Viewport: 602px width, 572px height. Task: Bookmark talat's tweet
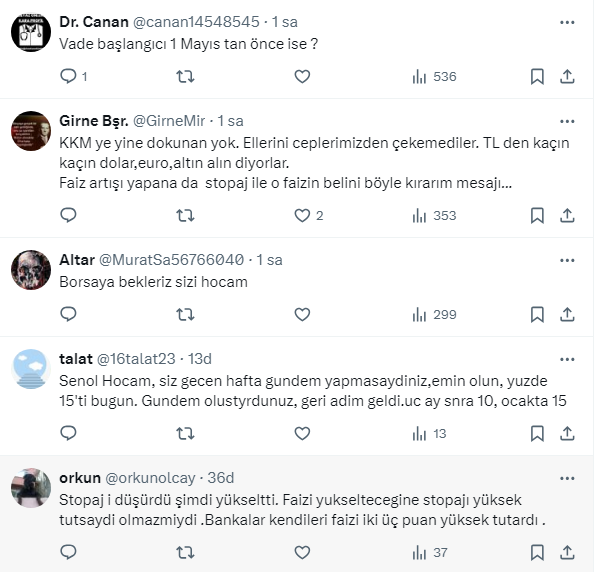click(x=537, y=433)
